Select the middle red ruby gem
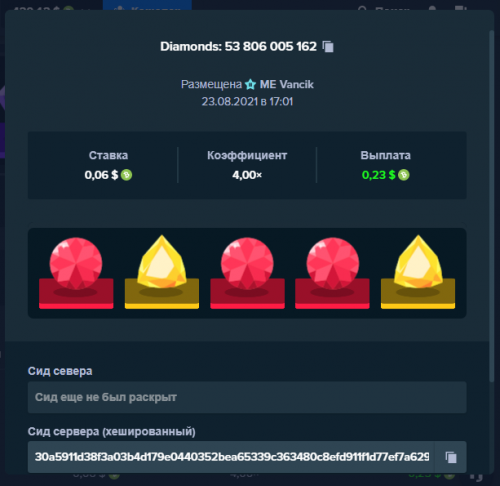Screen dimensions: 500x486 click(x=247, y=273)
